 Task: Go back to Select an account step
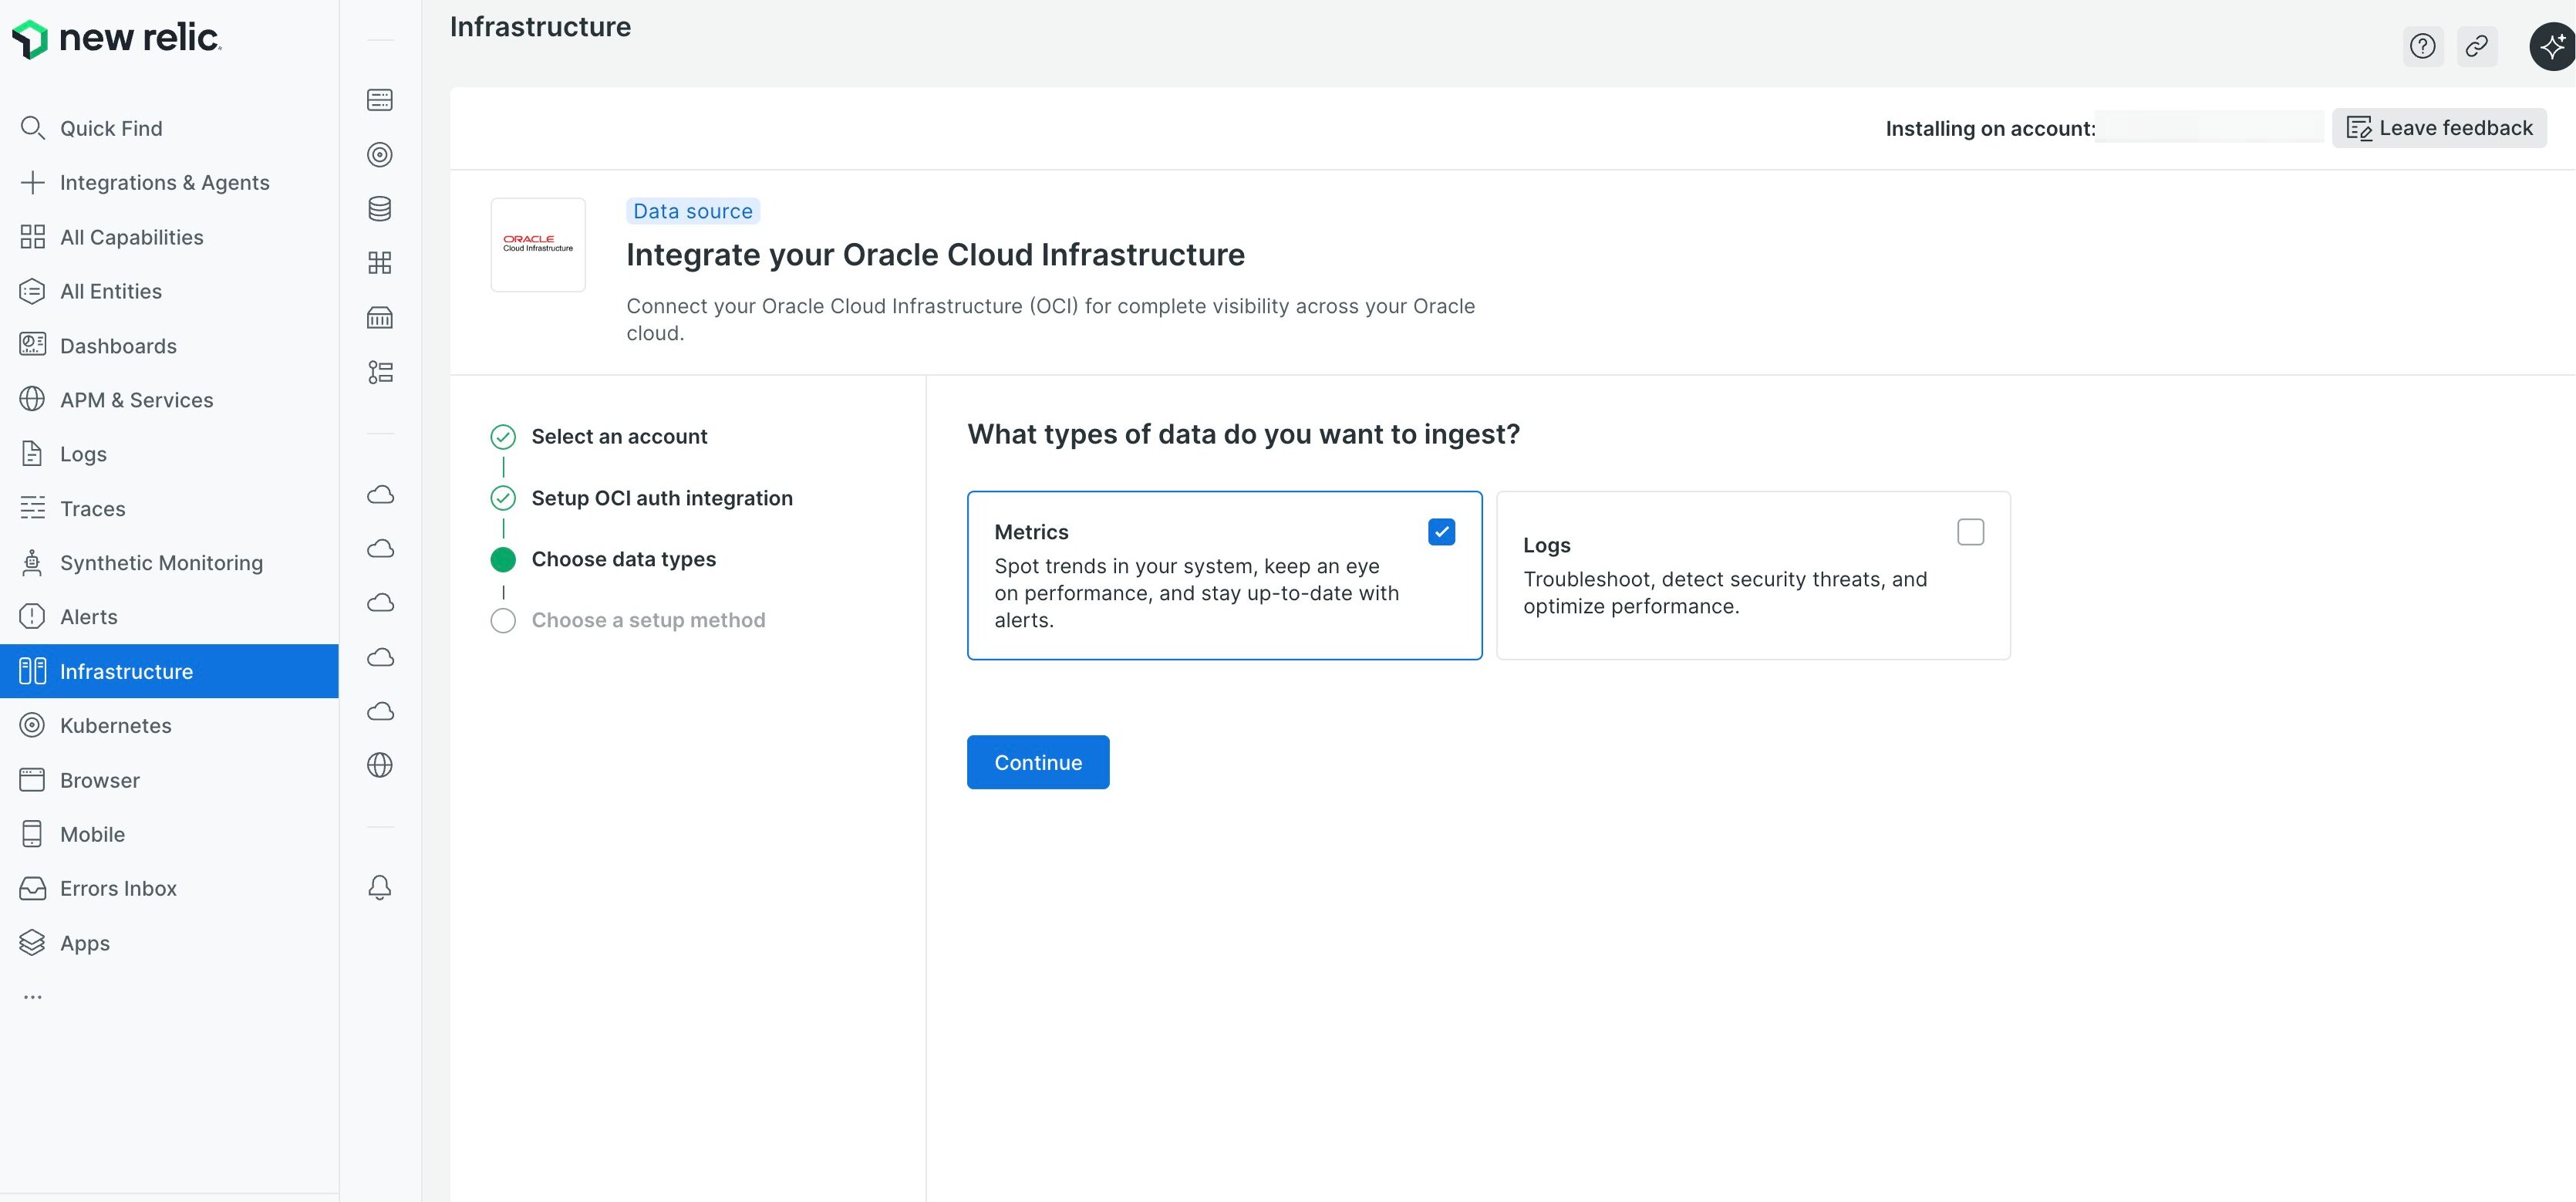click(618, 436)
